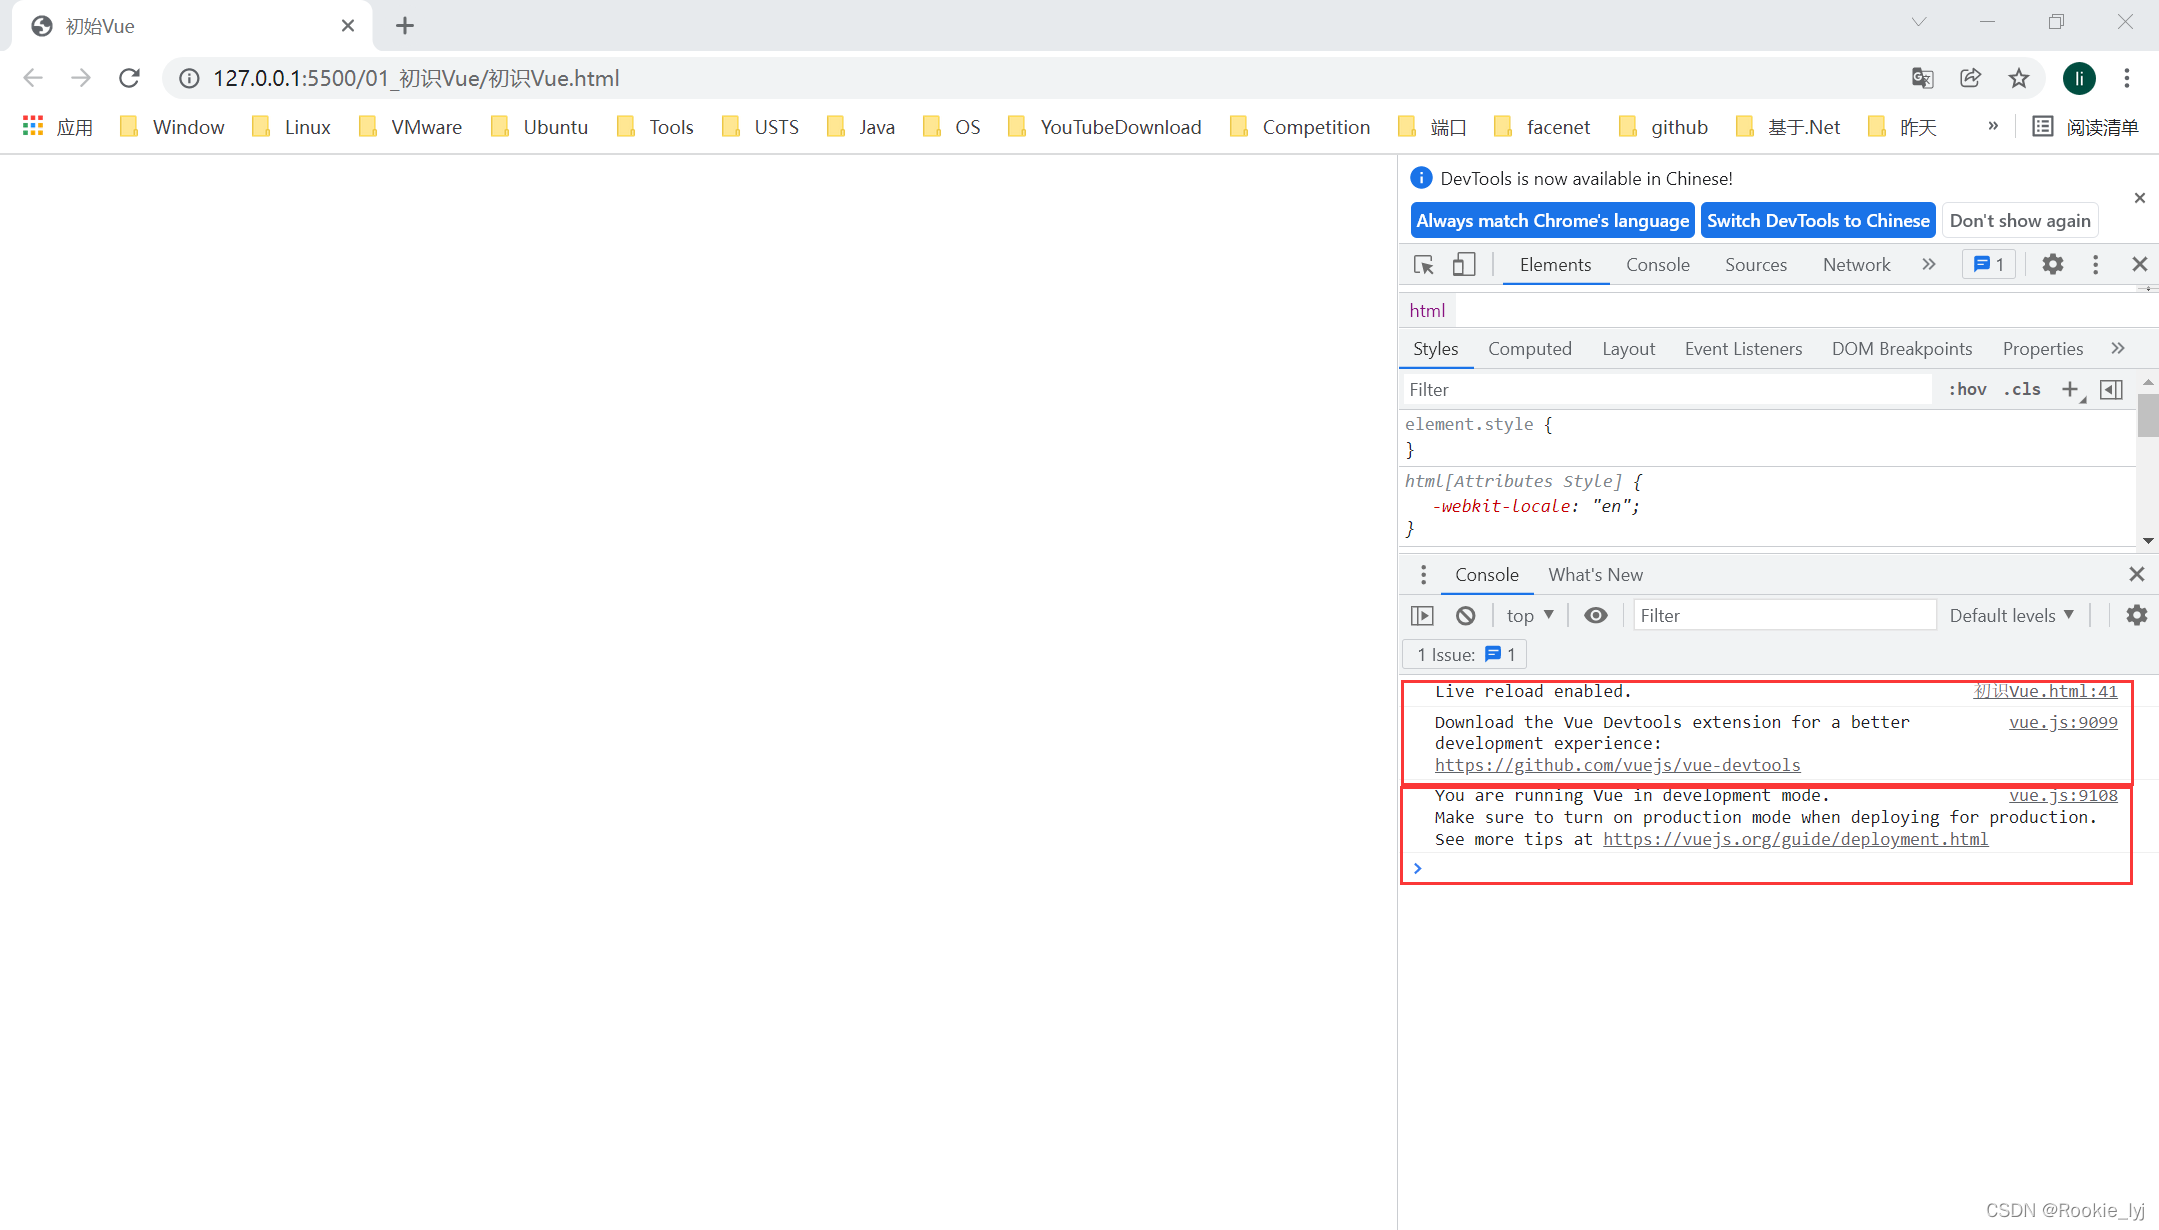Switch to the Network tab
2159x1230 pixels.
1856,264
